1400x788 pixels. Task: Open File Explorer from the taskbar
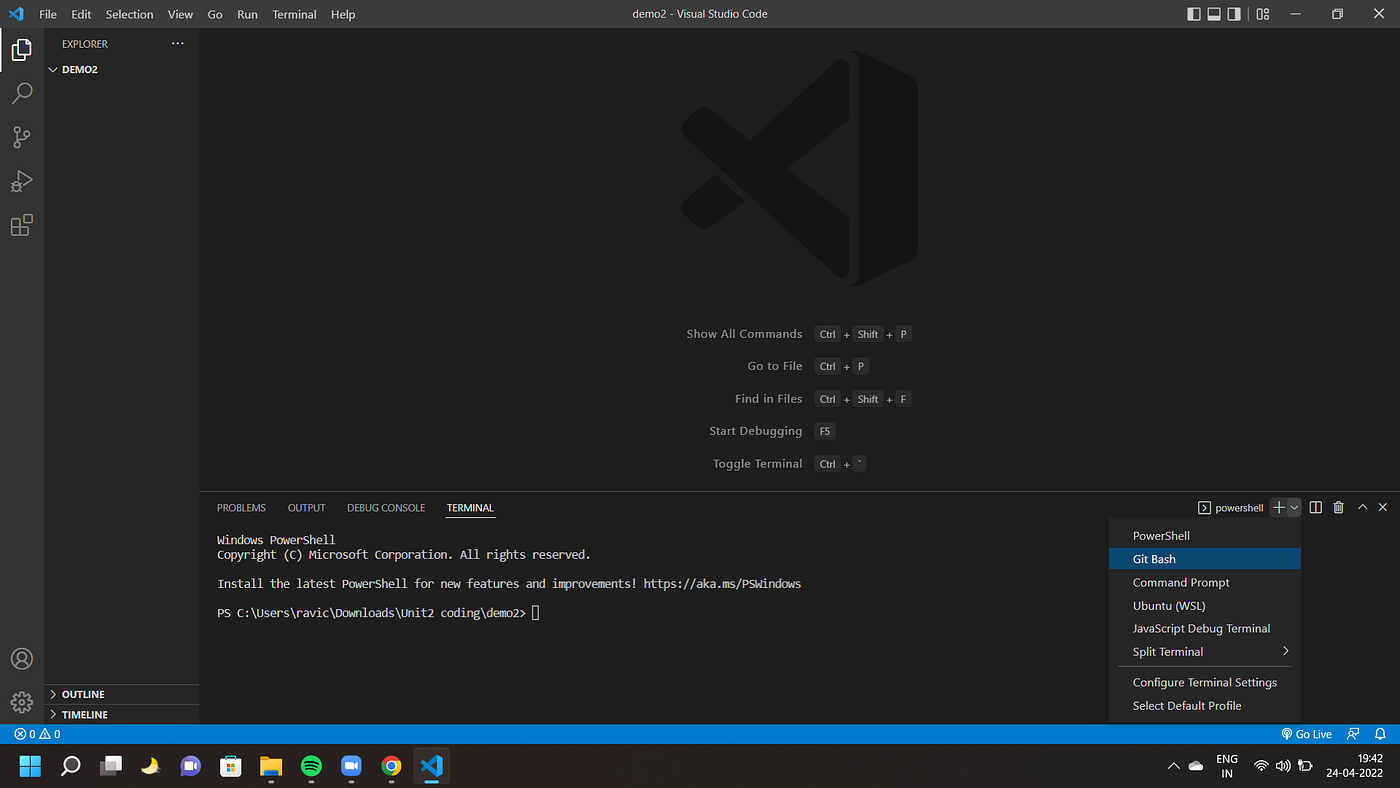tap(271, 766)
